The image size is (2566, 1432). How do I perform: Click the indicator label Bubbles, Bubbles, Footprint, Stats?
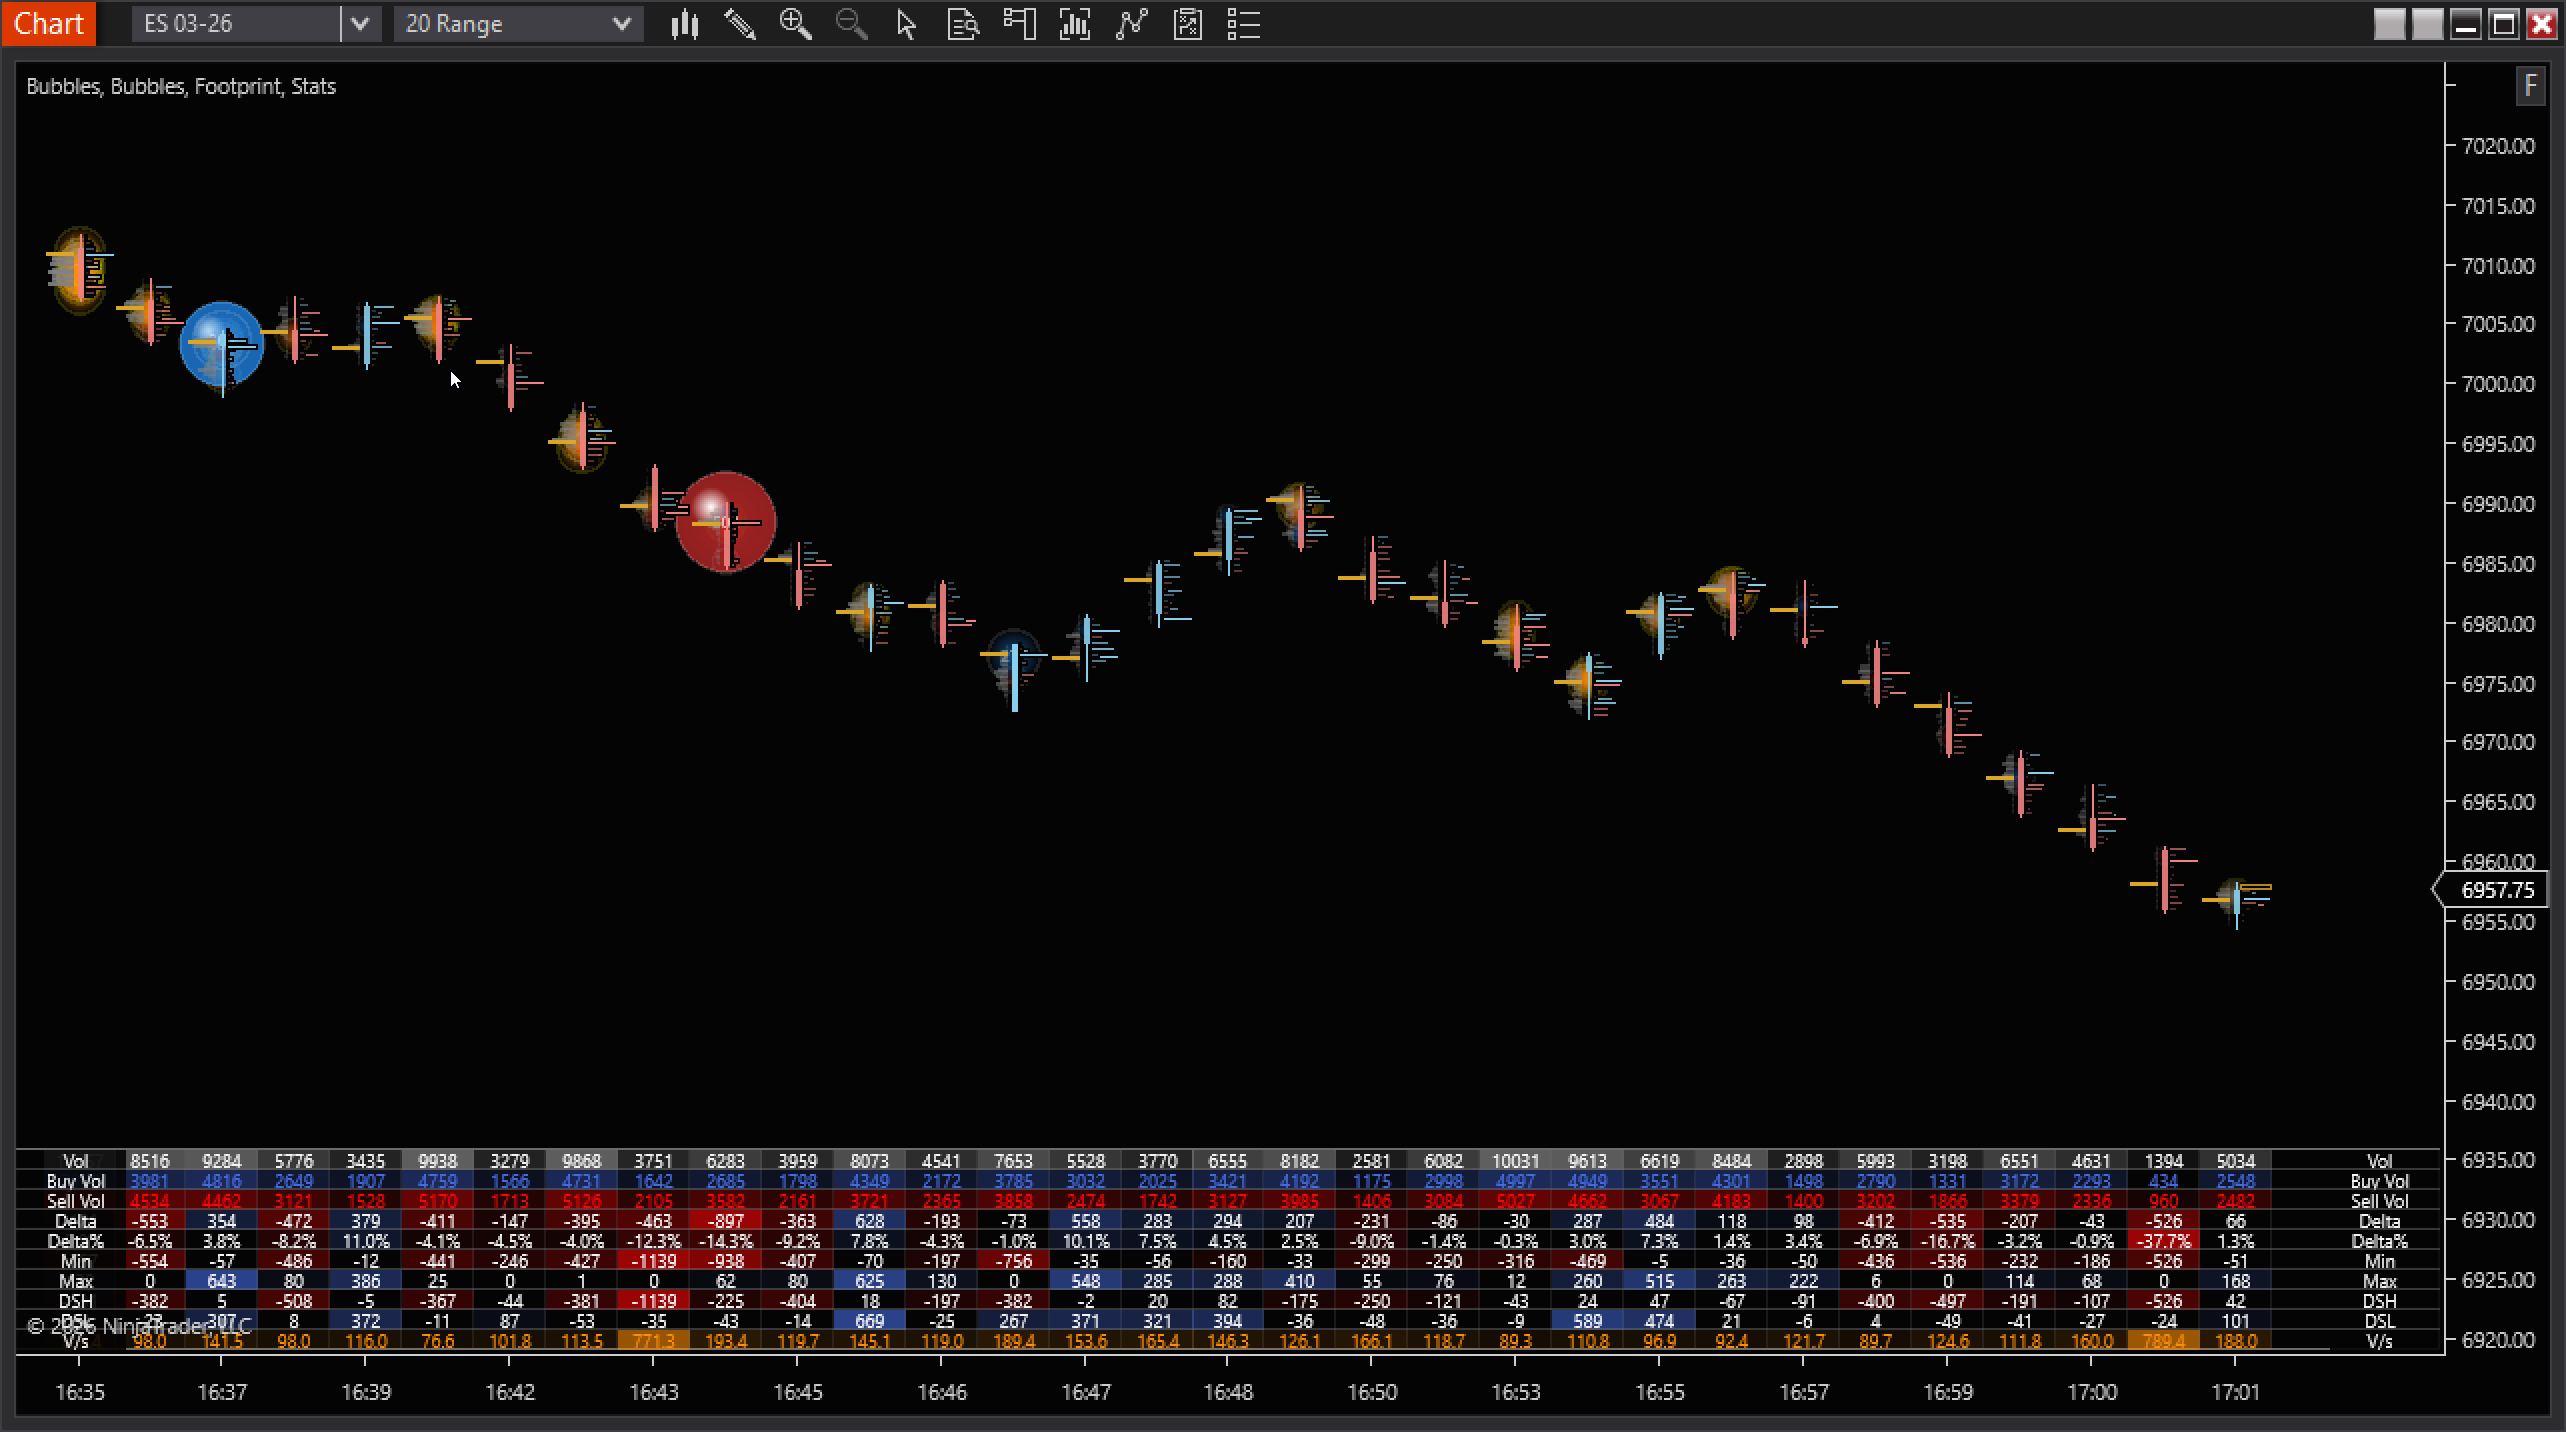(181, 87)
